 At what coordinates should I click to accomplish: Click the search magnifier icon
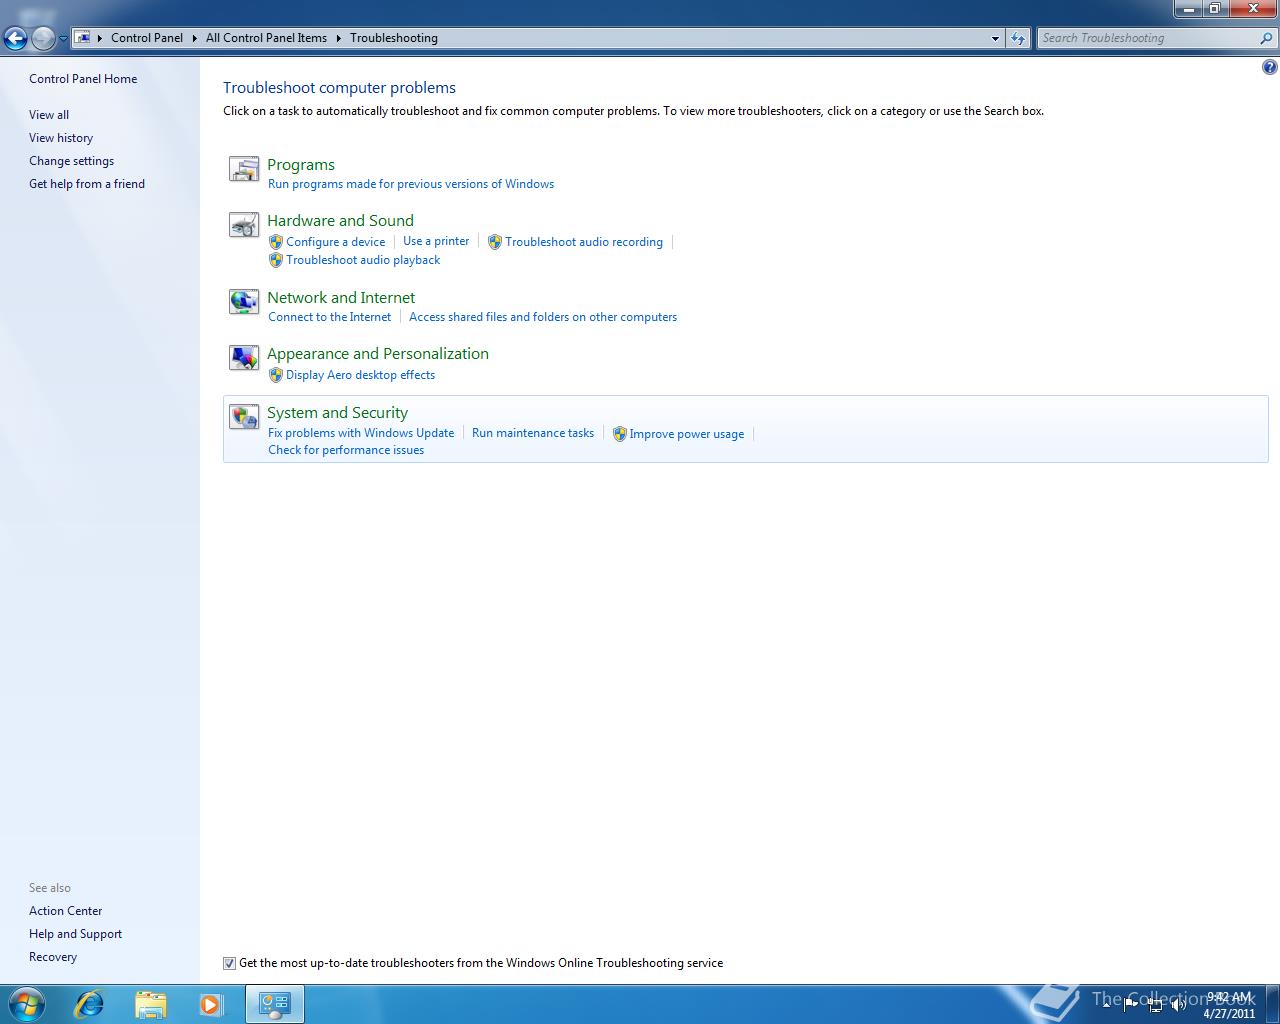click(1267, 38)
